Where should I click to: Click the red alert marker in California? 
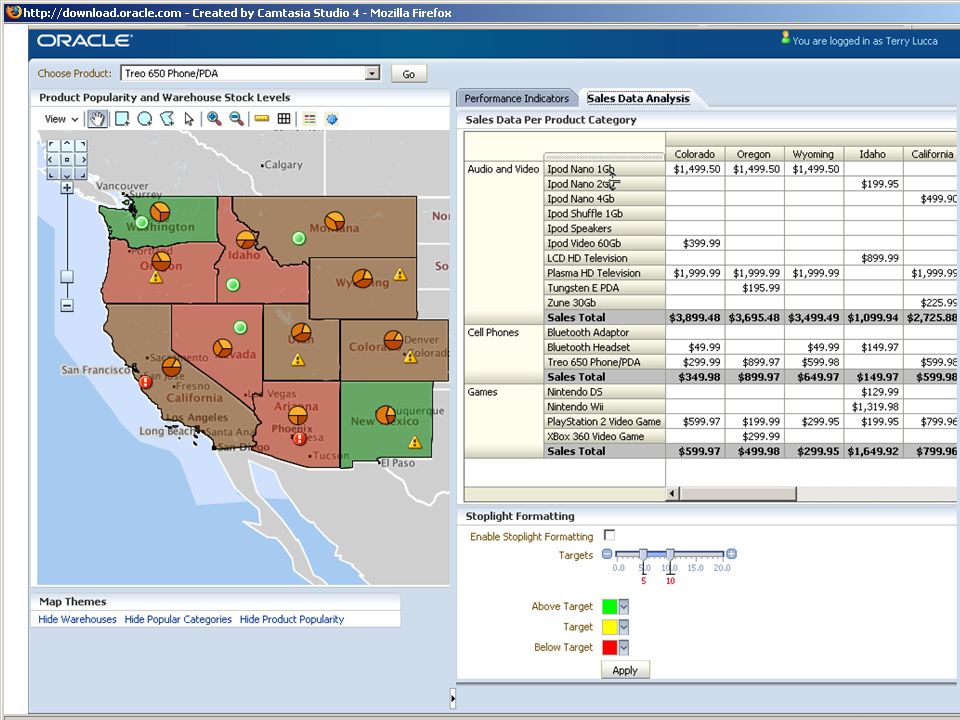(146, 382)
